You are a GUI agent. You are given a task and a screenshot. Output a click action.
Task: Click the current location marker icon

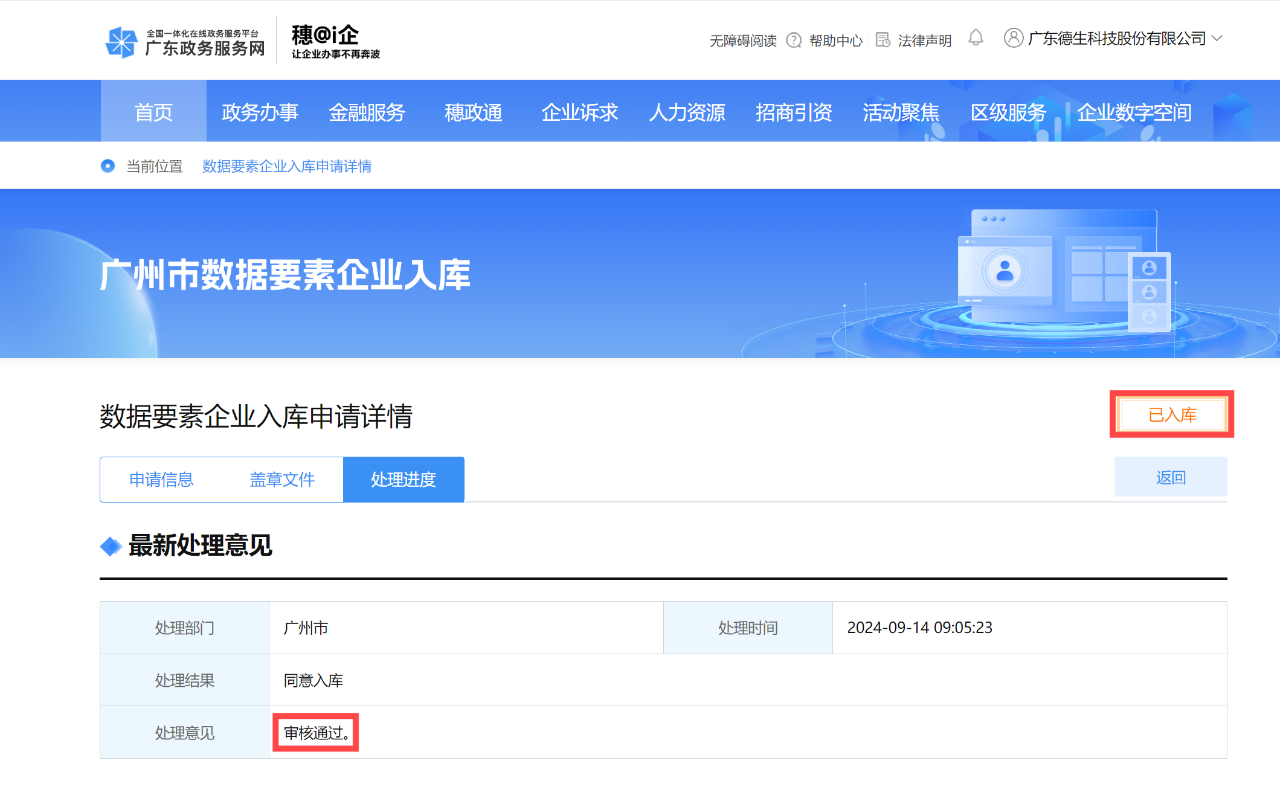click(108, 166)
